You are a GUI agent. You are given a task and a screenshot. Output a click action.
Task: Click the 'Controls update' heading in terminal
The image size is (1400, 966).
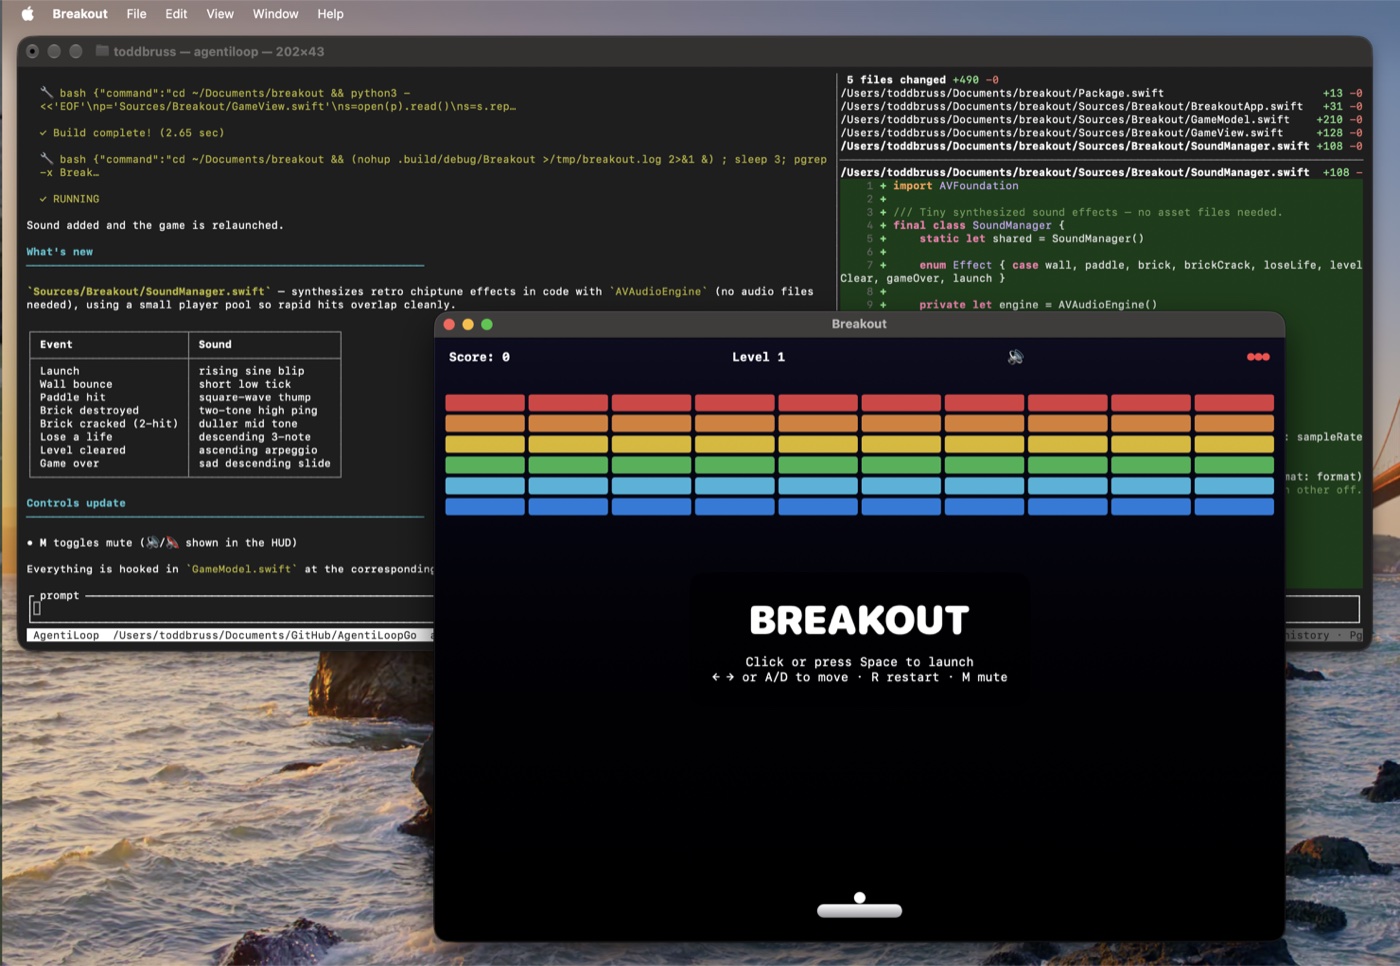coord(76,503)
